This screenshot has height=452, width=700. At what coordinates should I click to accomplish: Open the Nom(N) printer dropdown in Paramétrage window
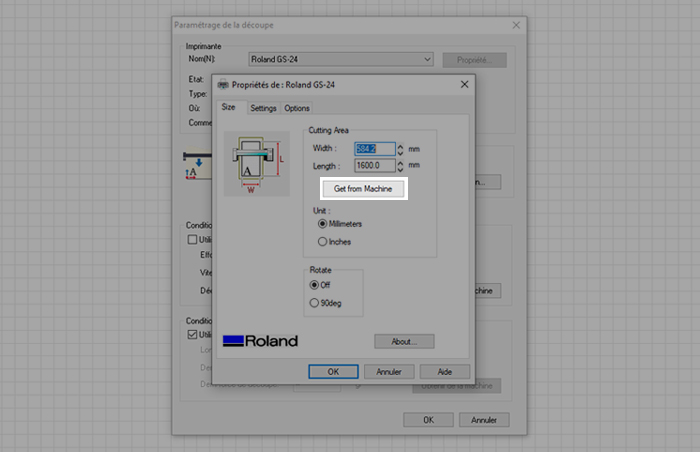click(341, 59)
